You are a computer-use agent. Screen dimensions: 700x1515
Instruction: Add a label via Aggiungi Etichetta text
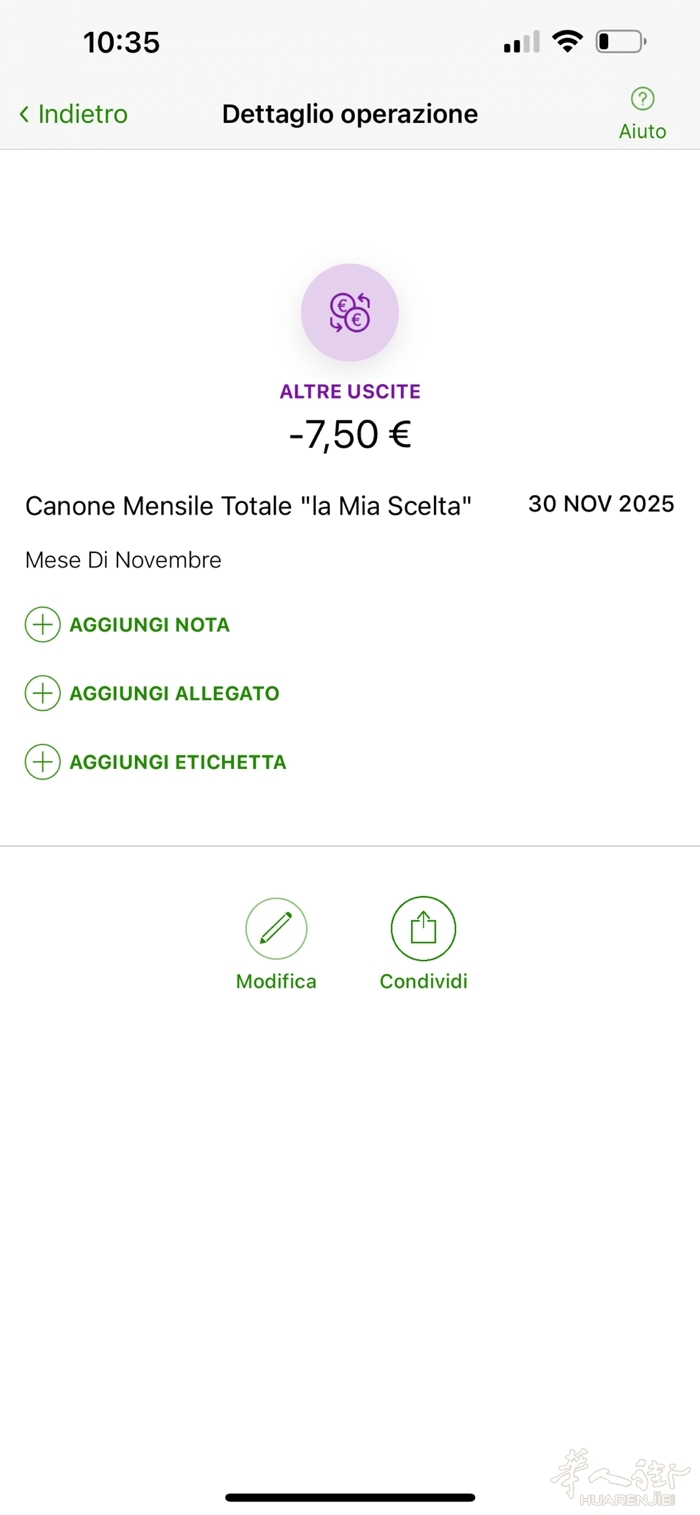point(178,762)
